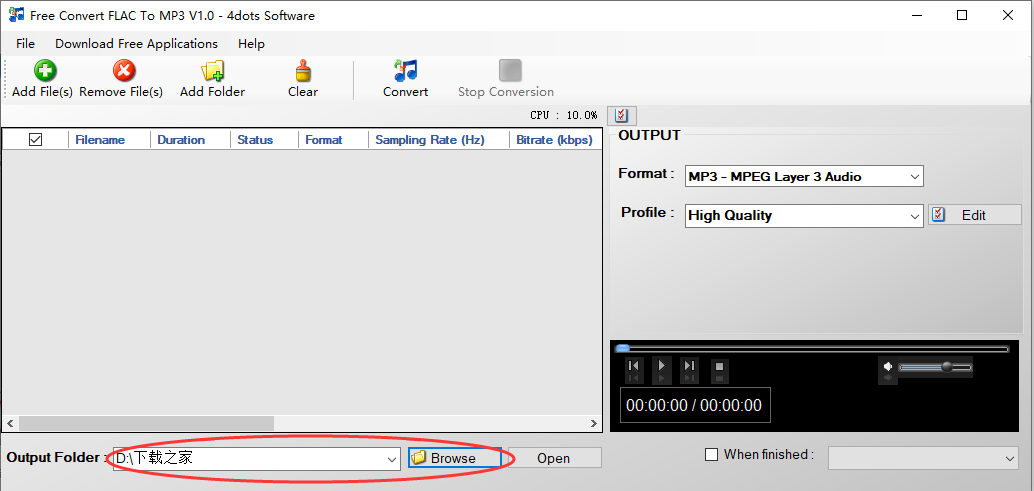1034x491 pixels.
Task: Click the Add File(s) toolbar icon
Action: click(44, 70)
